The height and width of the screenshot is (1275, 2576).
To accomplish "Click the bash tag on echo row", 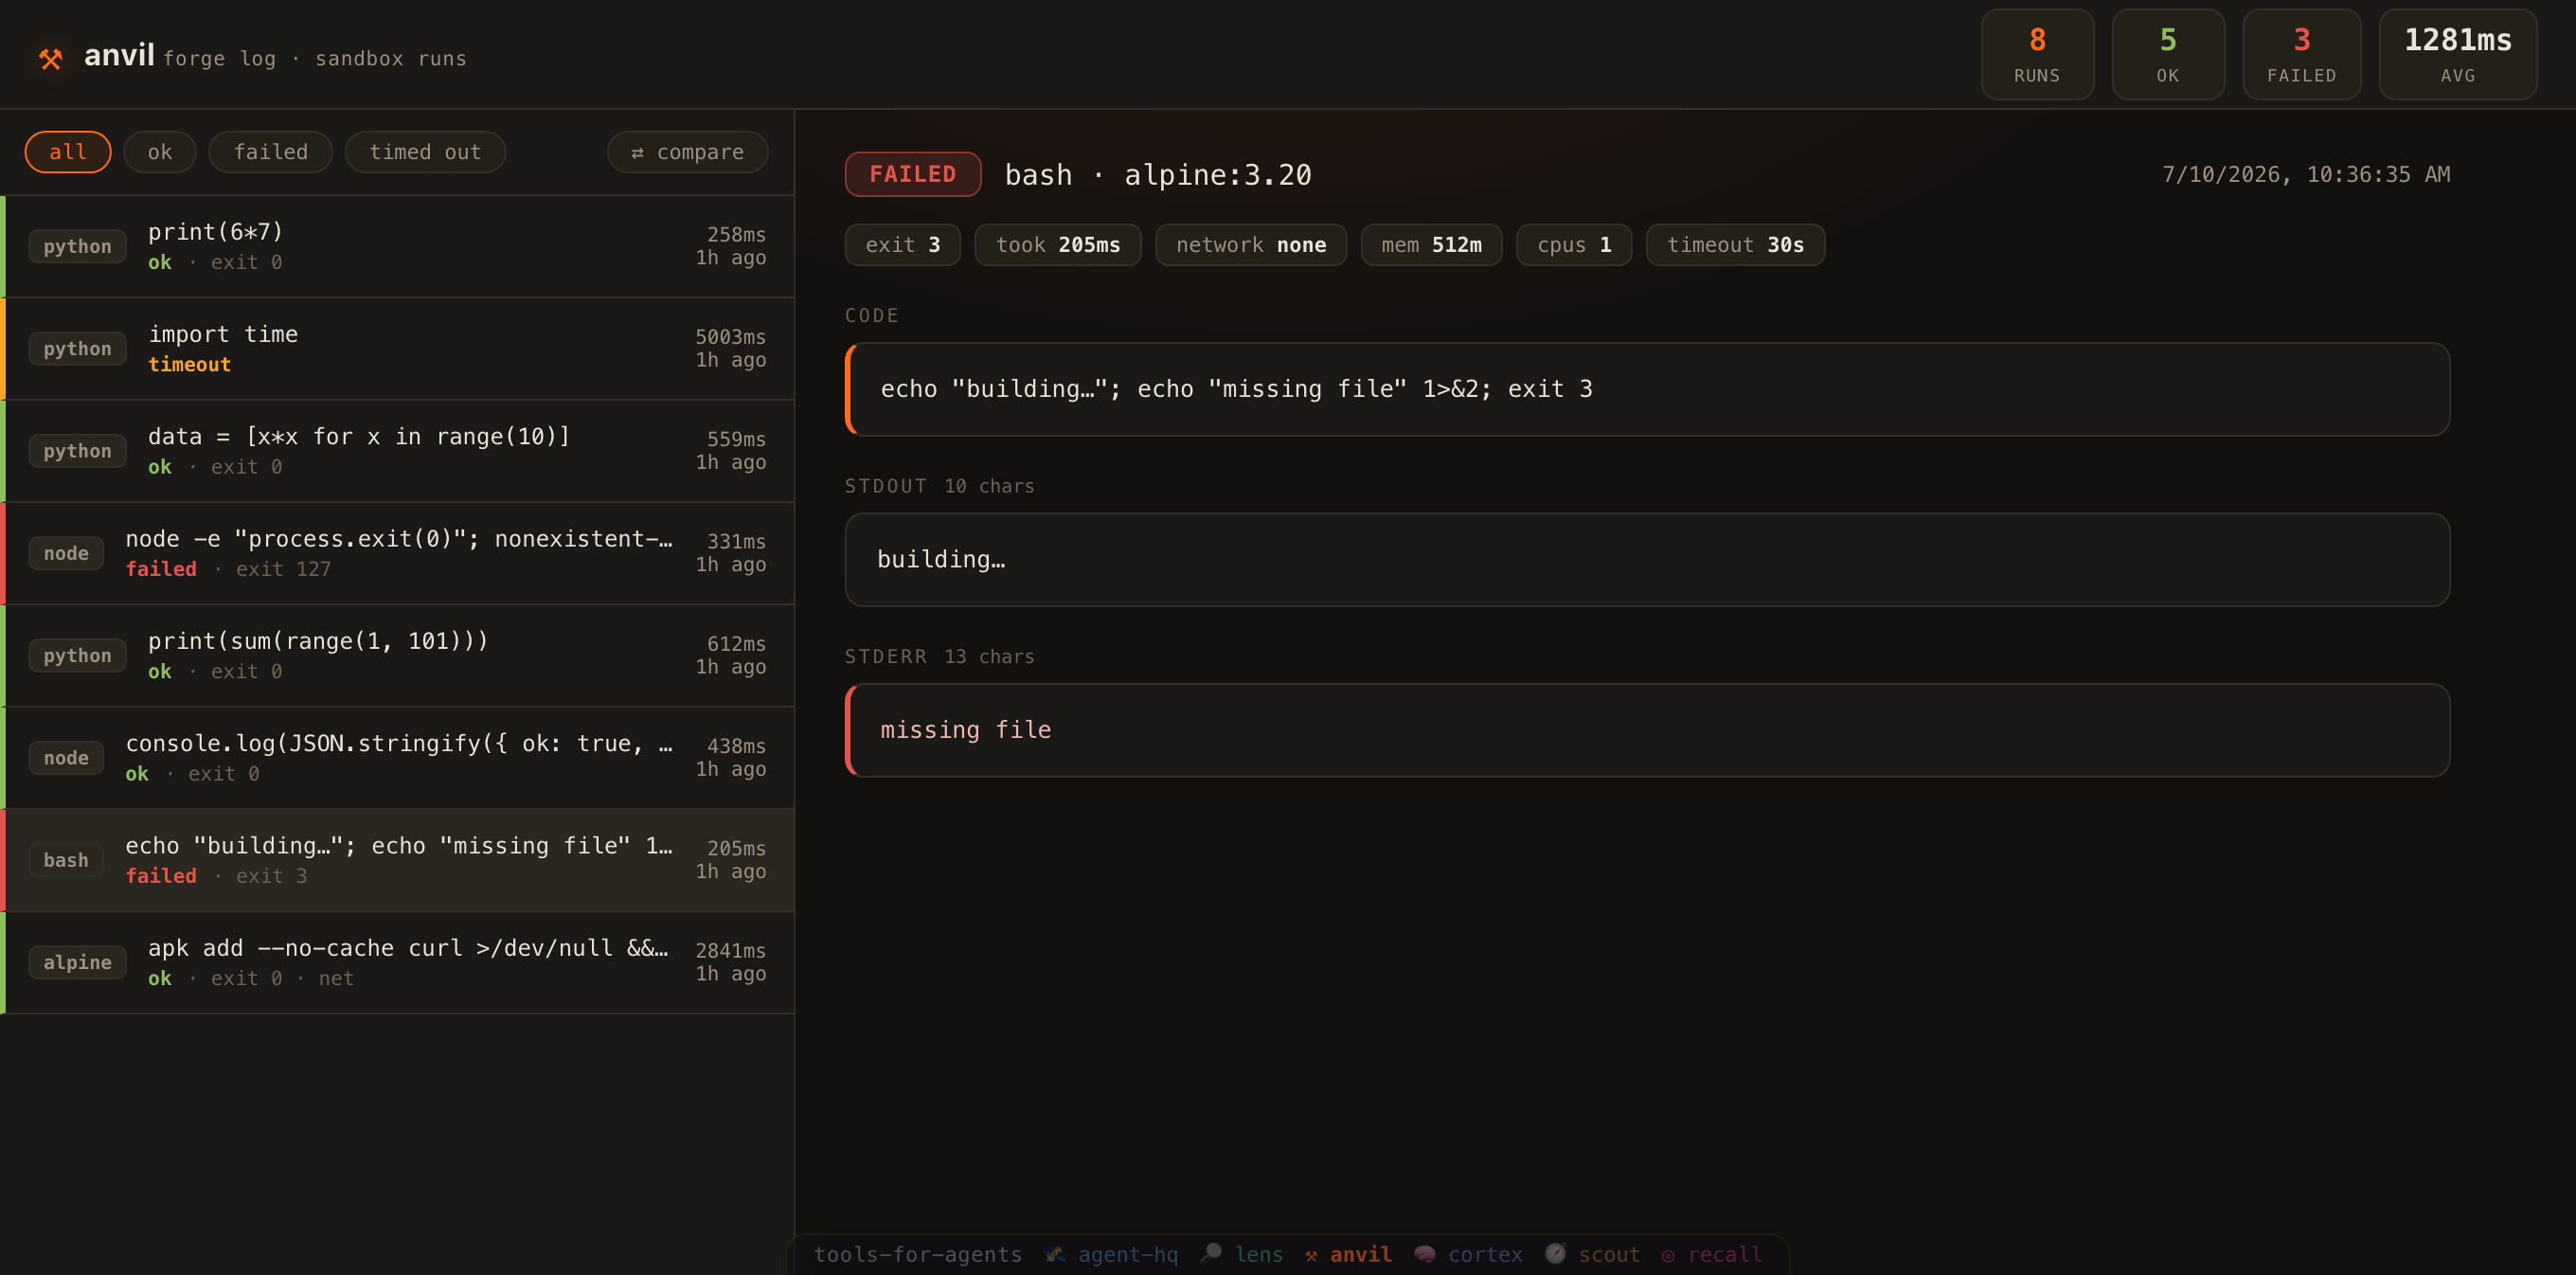I will (66, 860).
